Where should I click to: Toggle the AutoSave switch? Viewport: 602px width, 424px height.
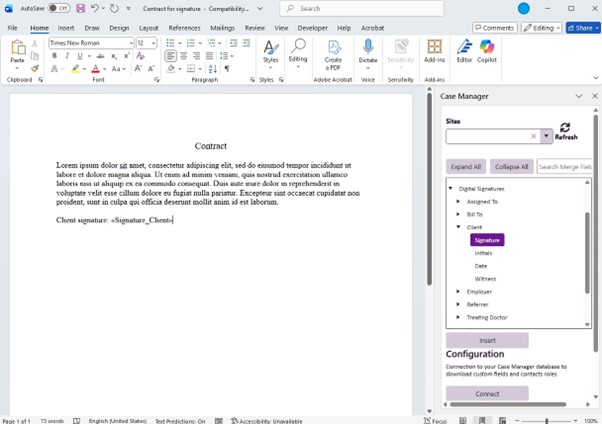coord(58,8)
